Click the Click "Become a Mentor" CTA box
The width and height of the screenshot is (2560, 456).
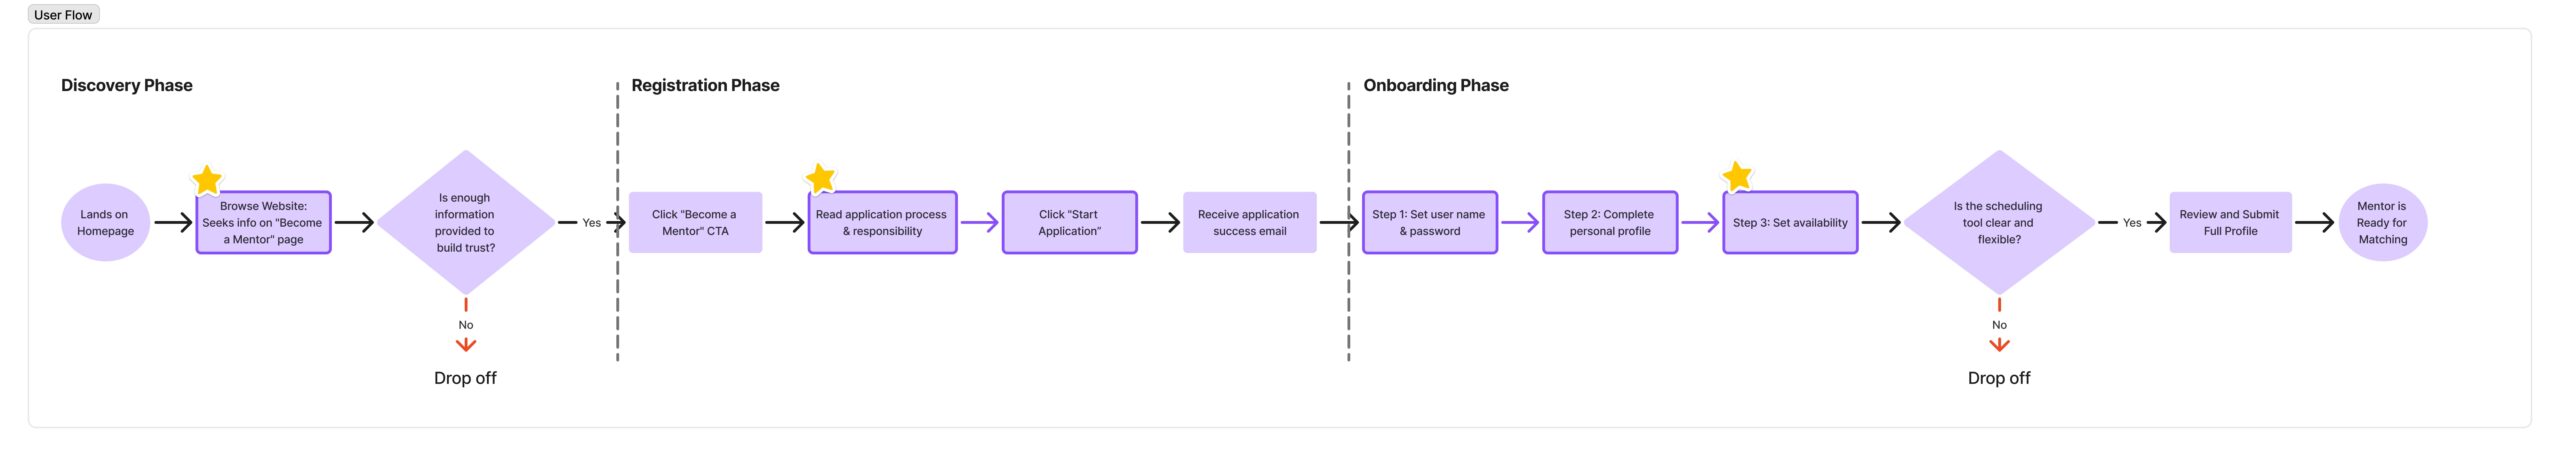[x=695, y=222]
